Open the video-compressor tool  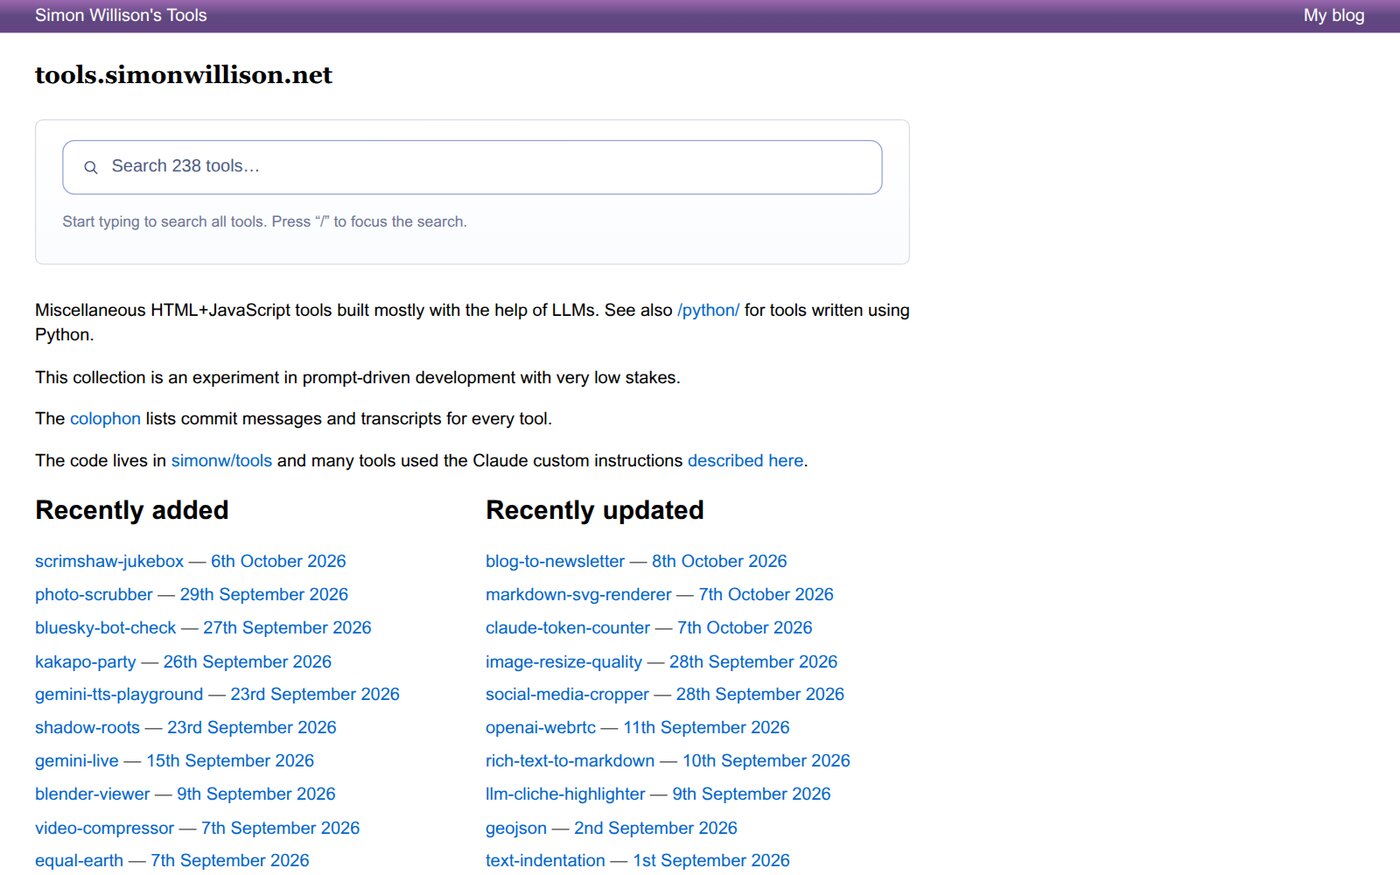[x=104, y=828]
